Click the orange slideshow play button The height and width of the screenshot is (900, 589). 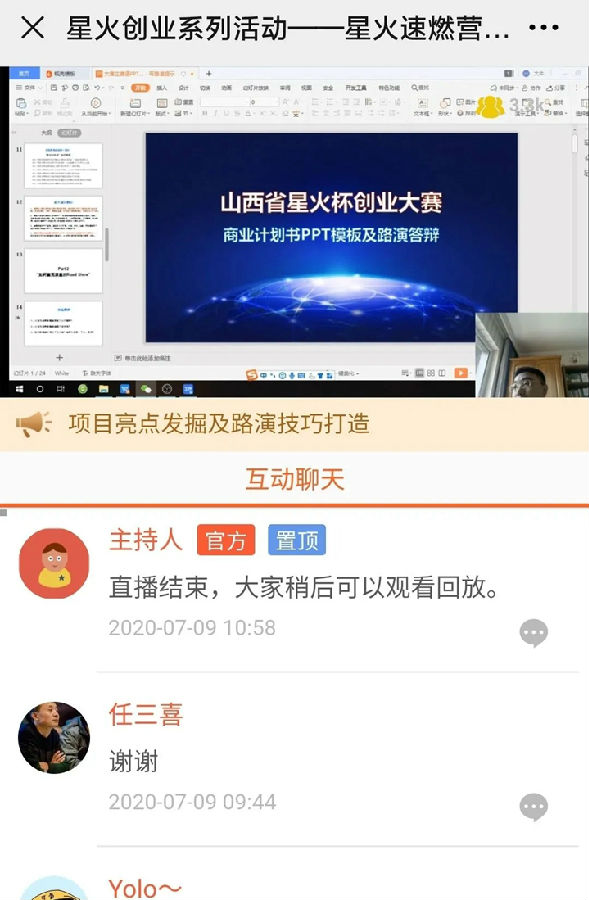461,373
